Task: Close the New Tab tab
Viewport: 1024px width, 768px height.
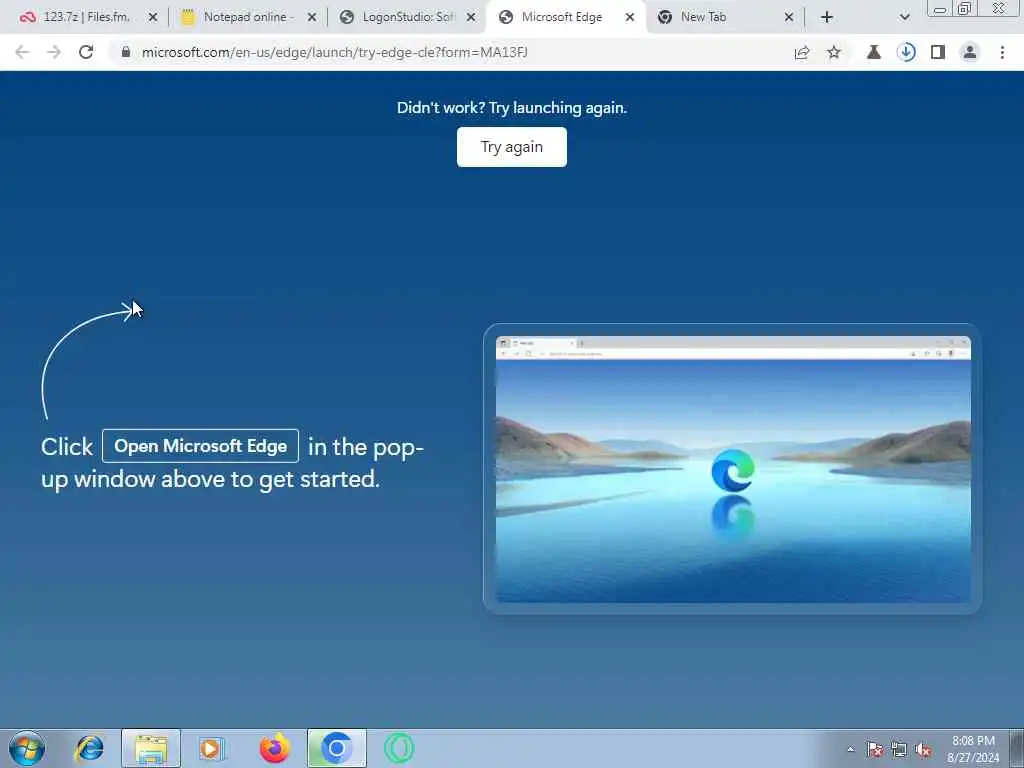Action: [x=789, y=18]
